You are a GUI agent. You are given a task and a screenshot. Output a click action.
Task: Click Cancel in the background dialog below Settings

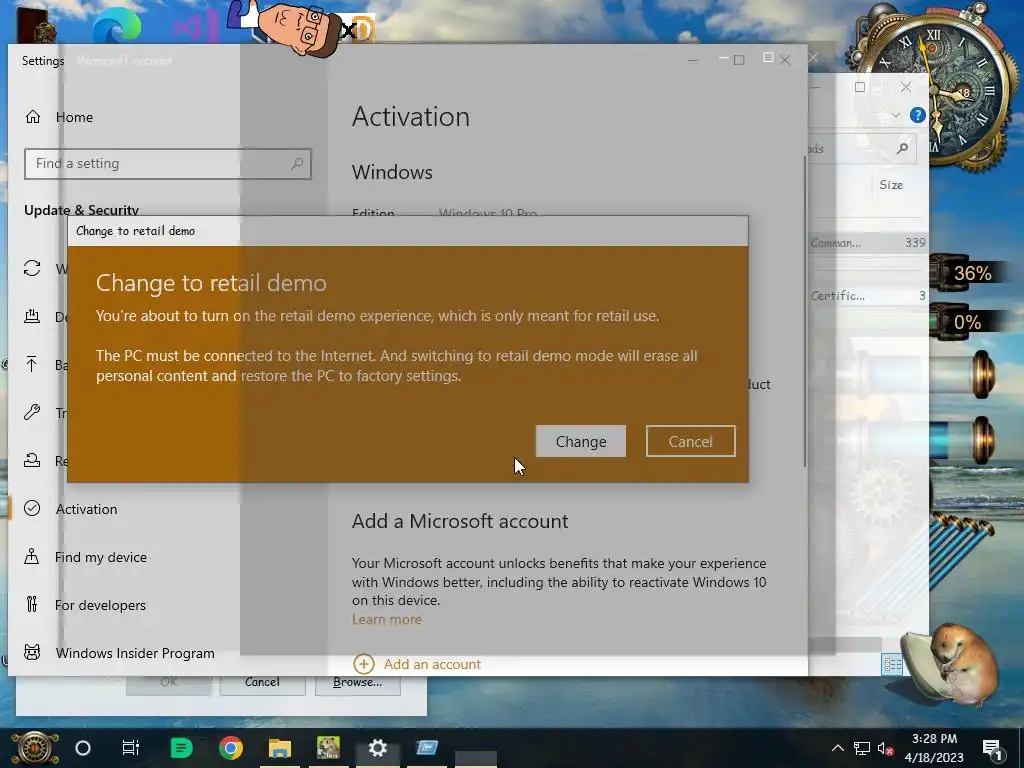[x=263, y=682]
